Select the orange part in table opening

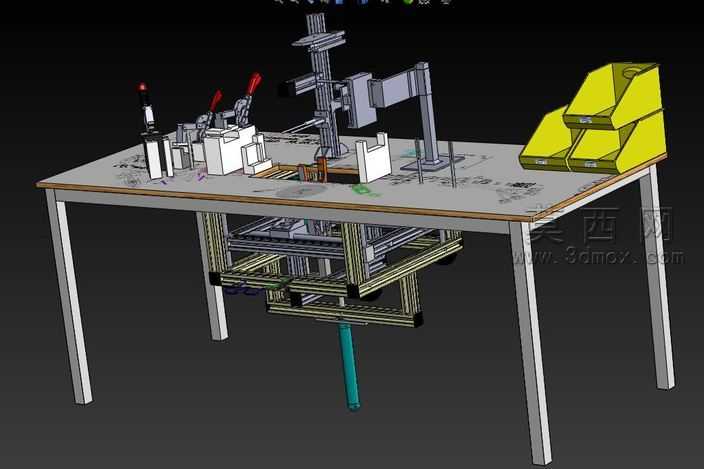coord(312,171)
